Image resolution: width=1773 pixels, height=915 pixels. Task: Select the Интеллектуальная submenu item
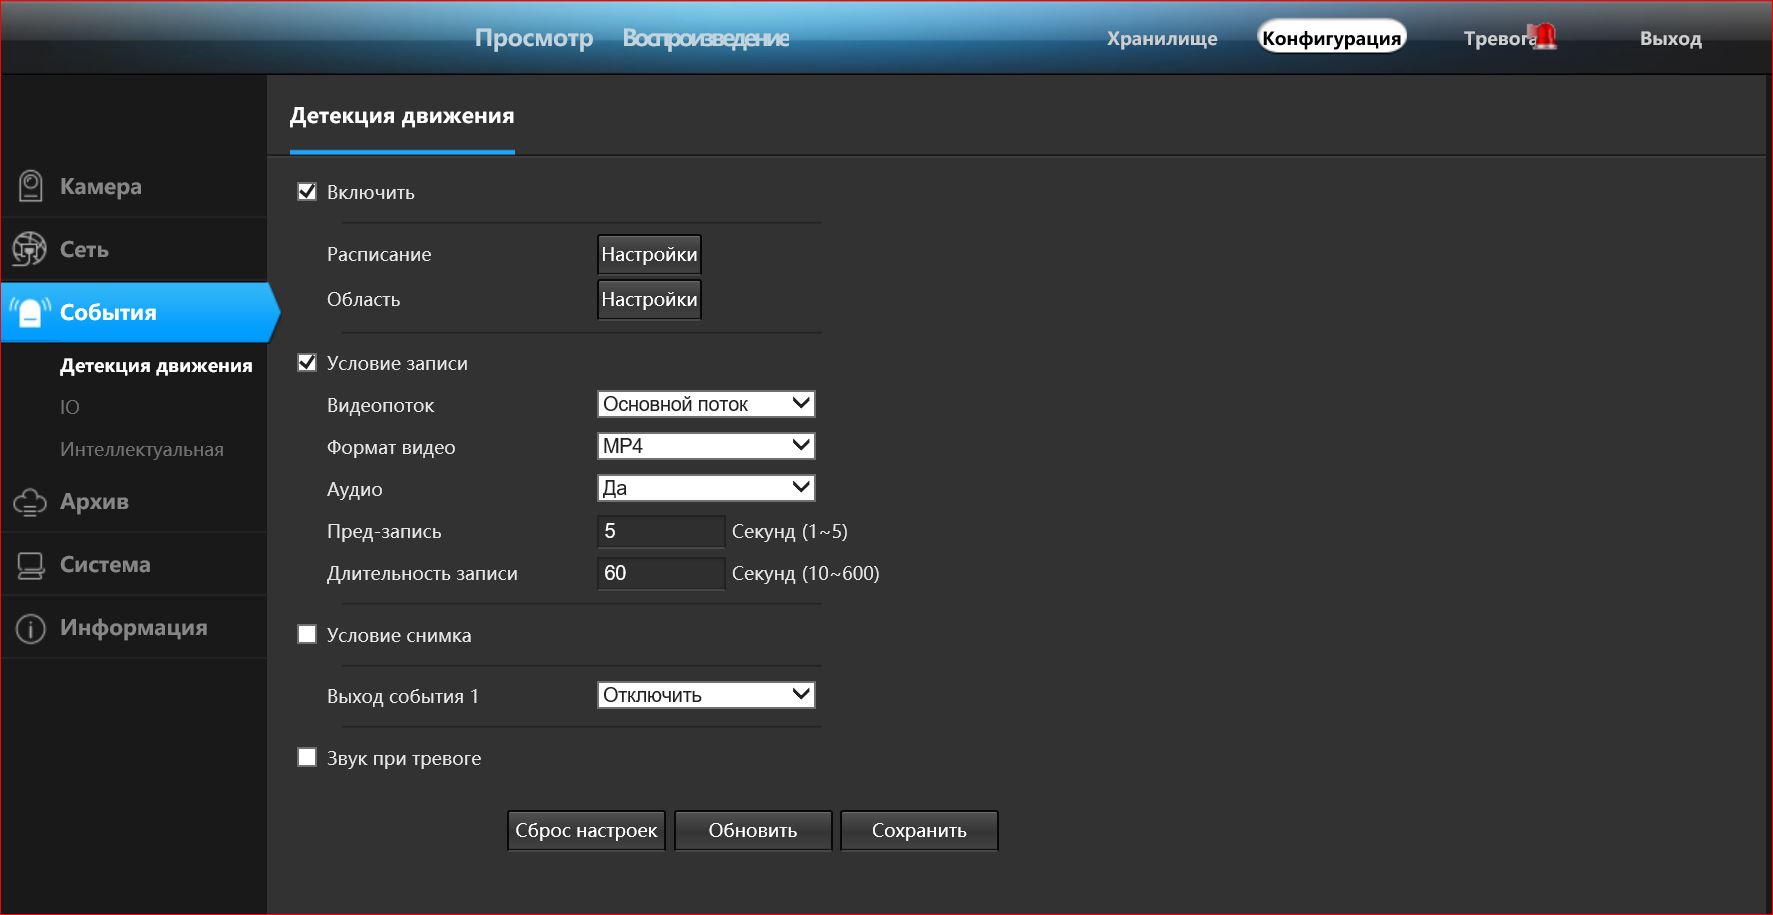tap(142, 449)
